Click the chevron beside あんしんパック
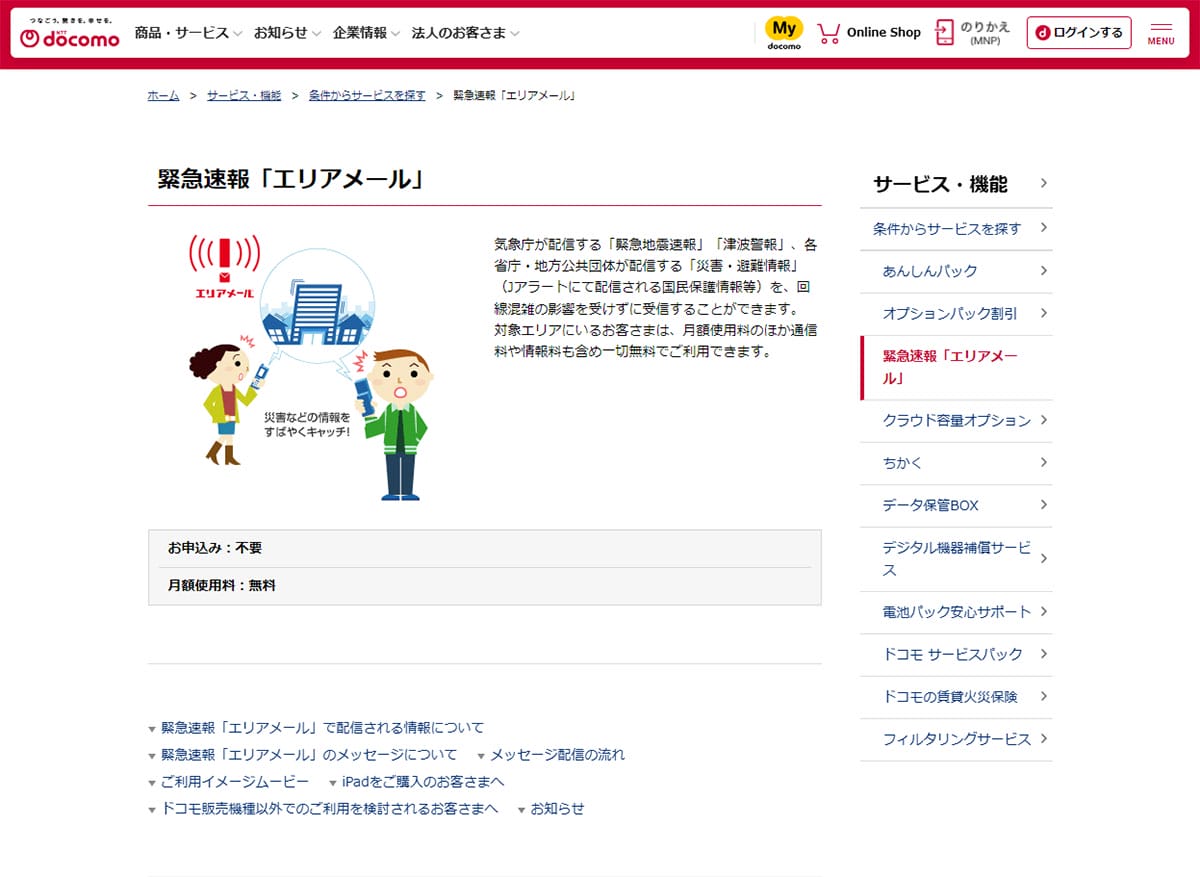Viewport: 1200px width, 877px height. (x=1043, y=271)
